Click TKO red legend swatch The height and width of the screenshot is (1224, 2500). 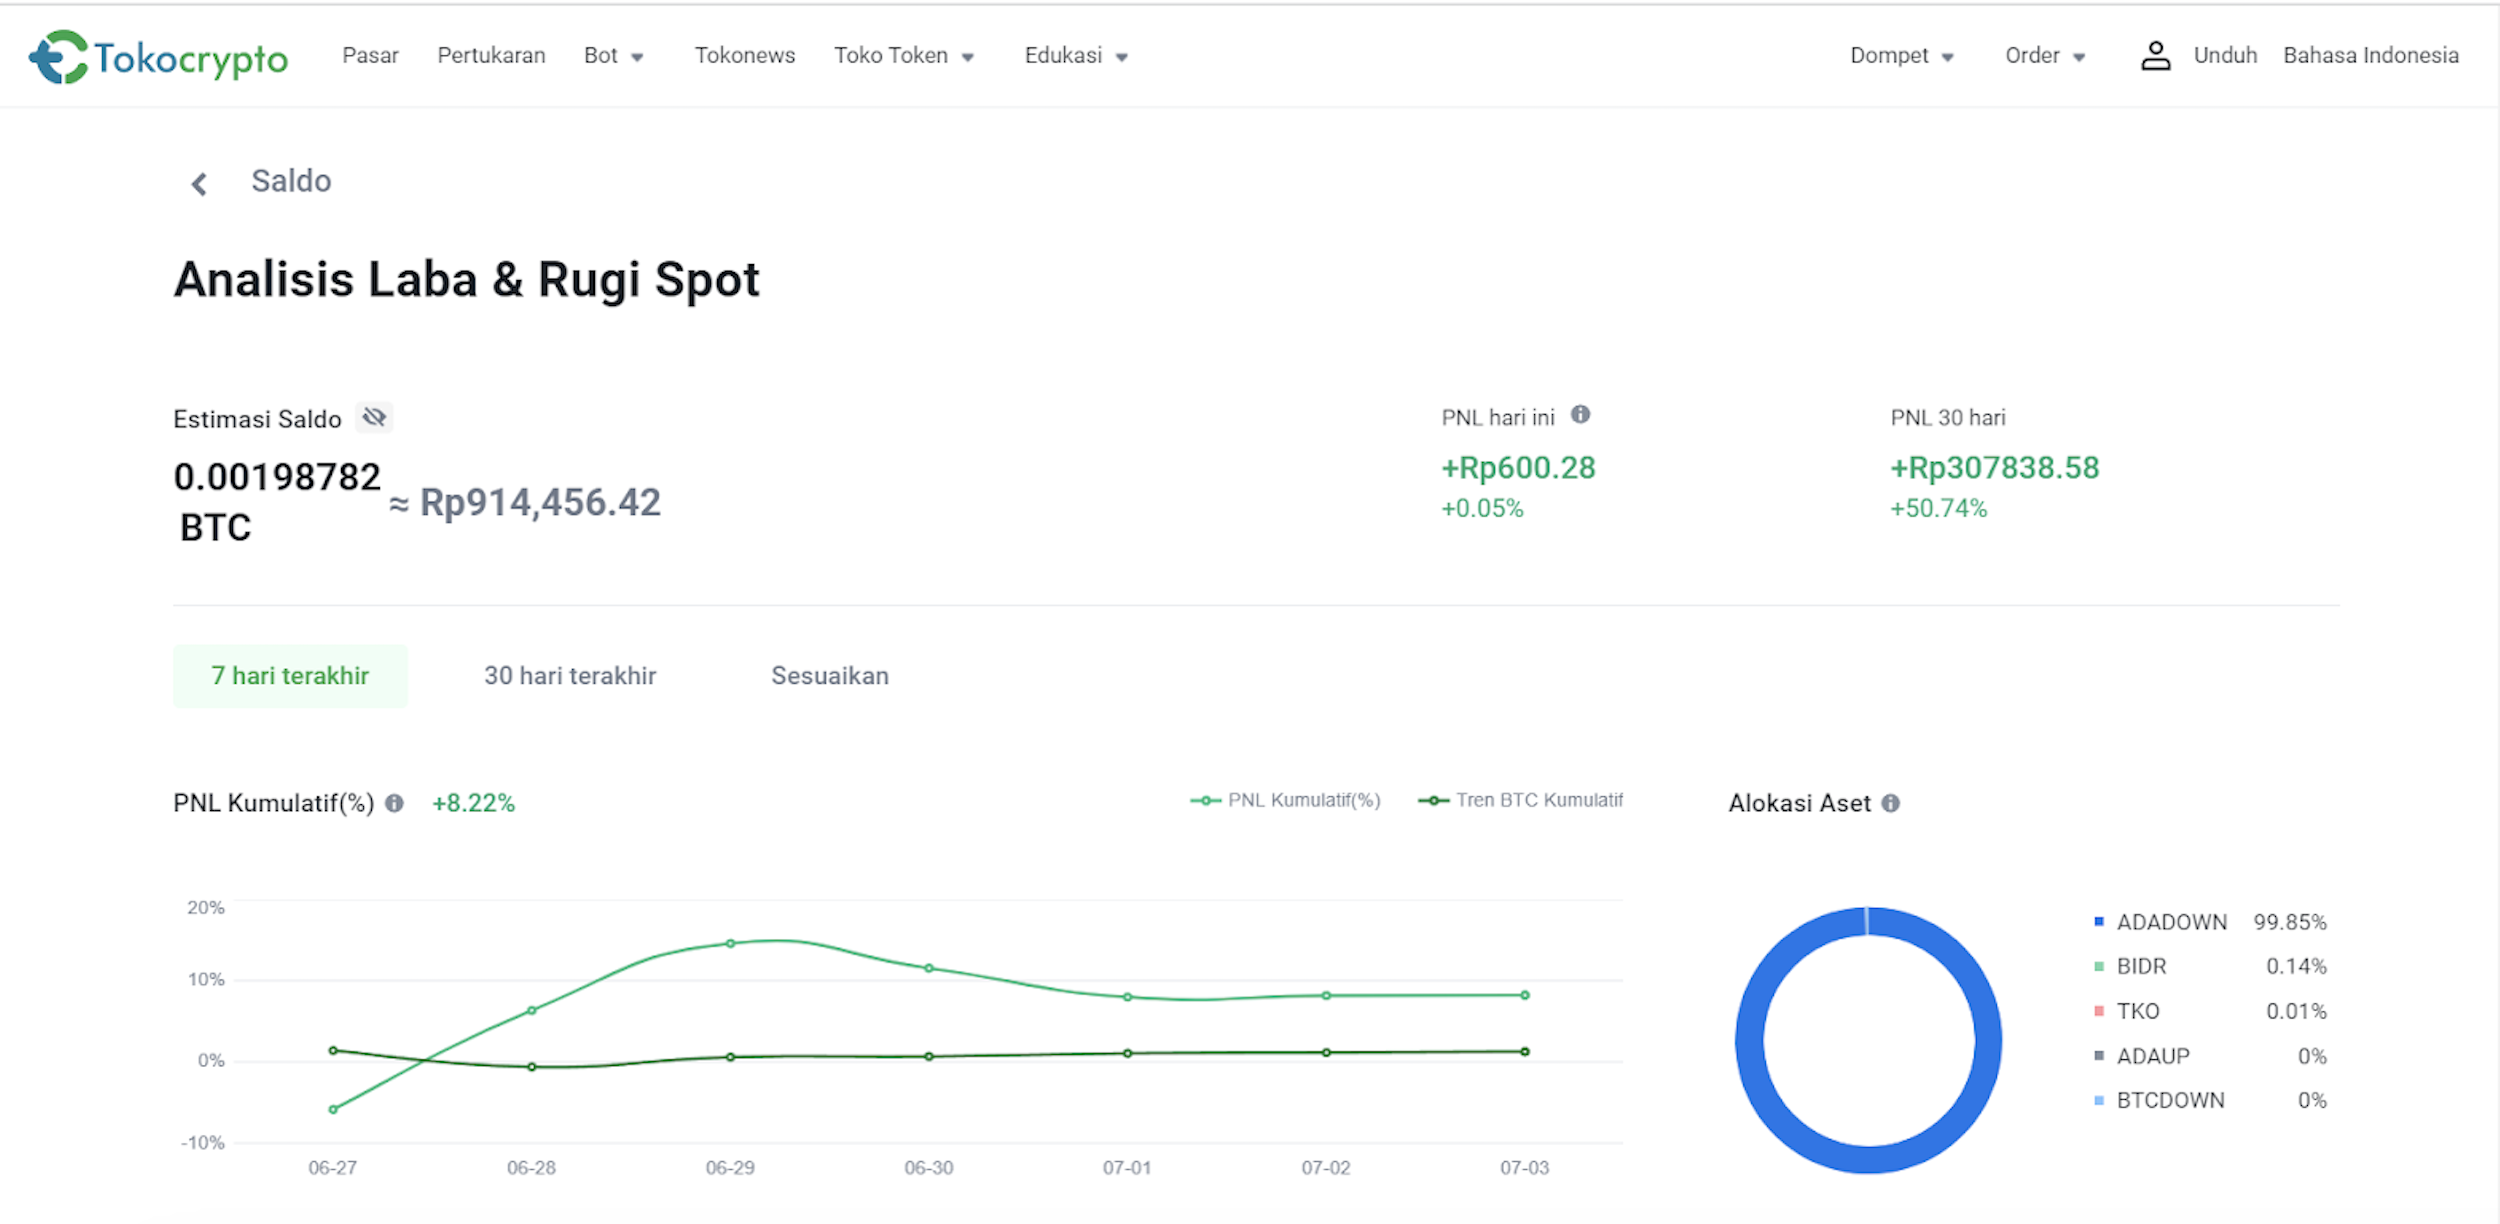tap(2099, 1011)
